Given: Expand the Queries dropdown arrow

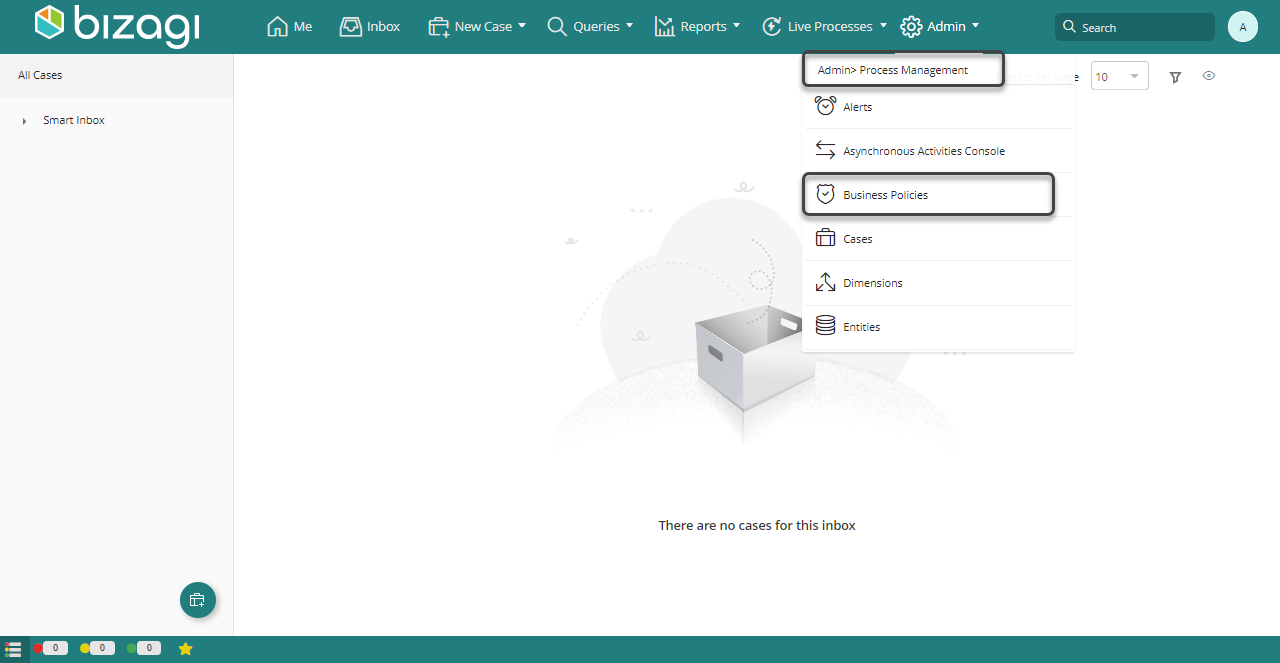Looking at the screenshot, I should click(629, 26).
